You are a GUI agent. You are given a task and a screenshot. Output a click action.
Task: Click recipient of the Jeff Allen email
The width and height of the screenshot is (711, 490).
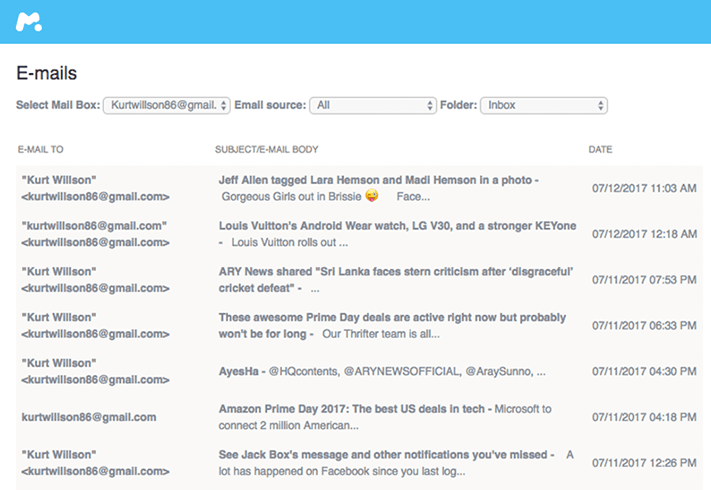(95, 188)
